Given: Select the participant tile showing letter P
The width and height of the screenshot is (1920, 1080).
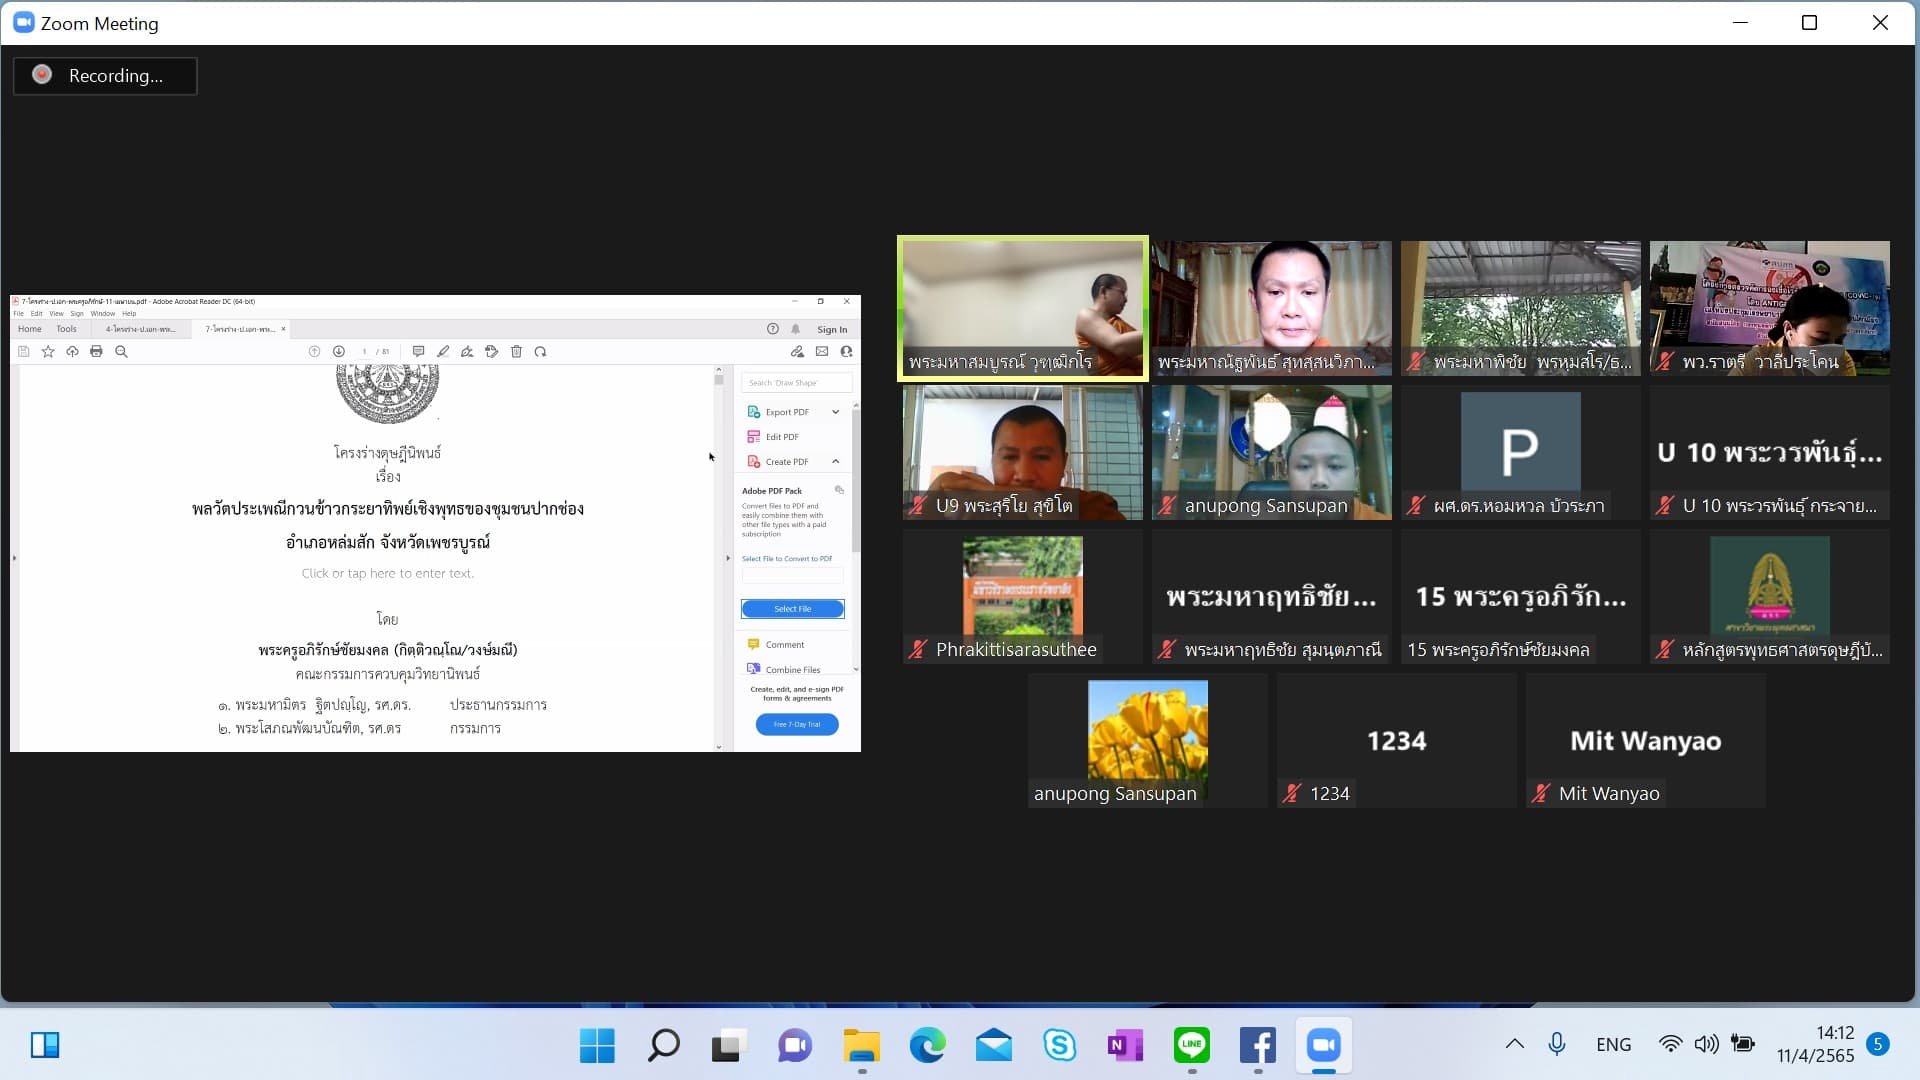Looking at the screenshot, I should click(x=1520, y=453).
